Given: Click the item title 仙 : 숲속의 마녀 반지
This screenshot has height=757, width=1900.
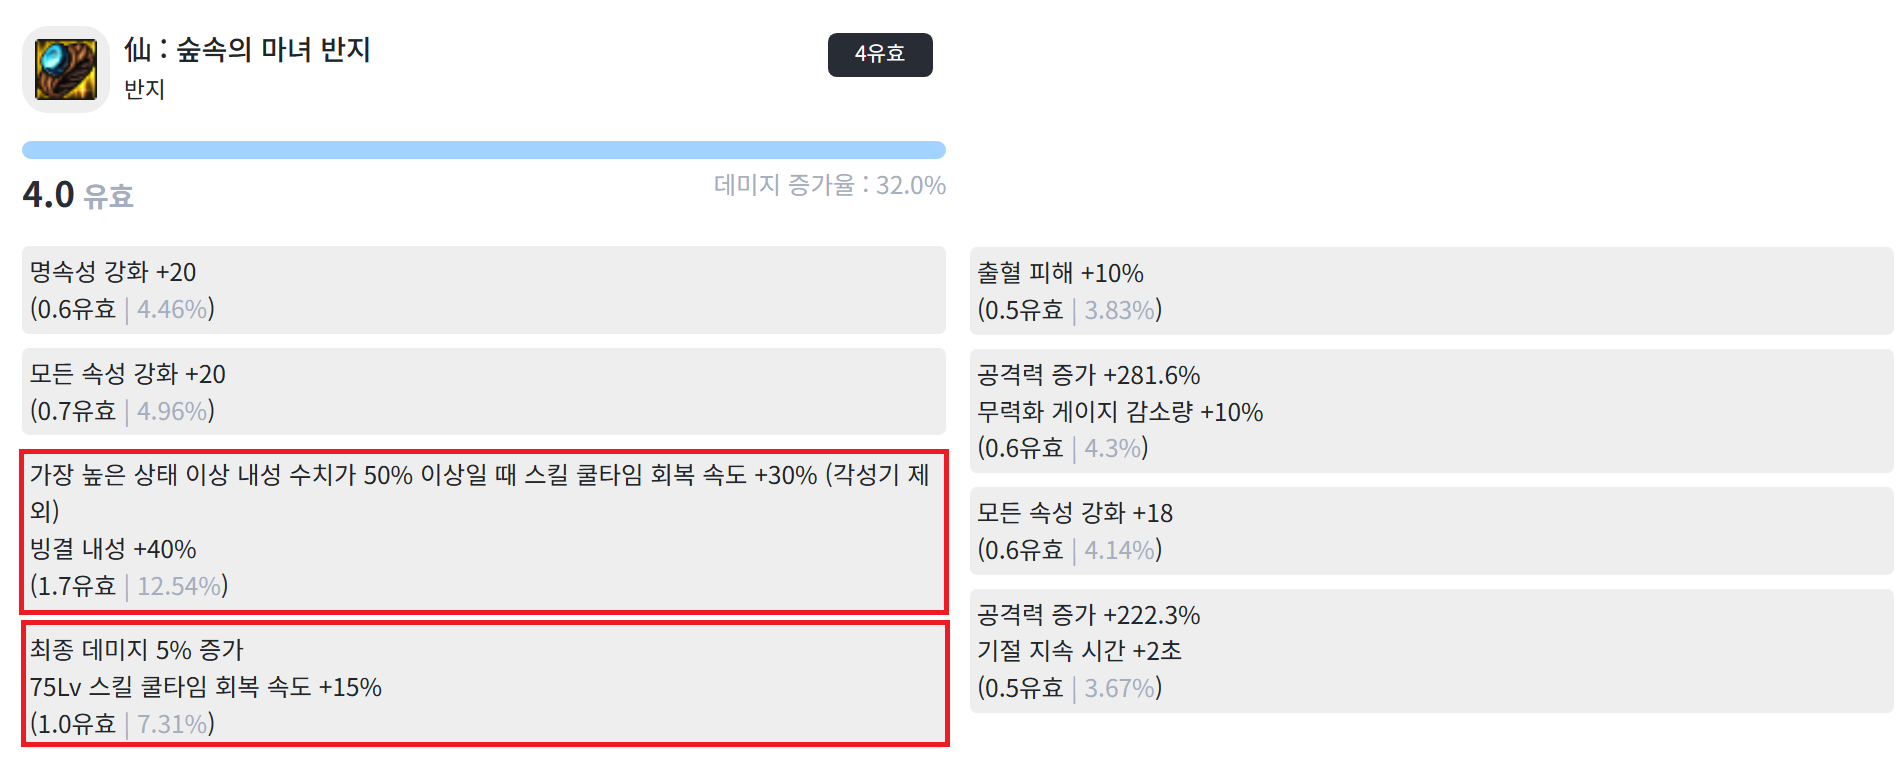Looking at the screenshot, I should point(247,49).
